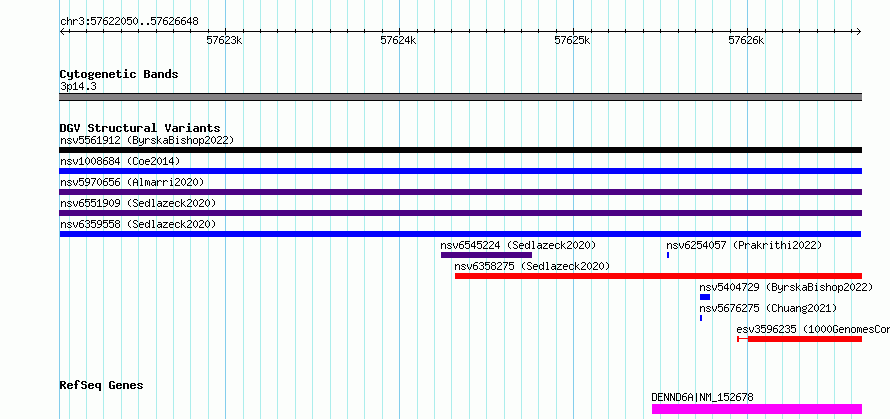Click the ruler's left arrowhead
This screenshot has height=419, width=890.
click(x=62, y=31)
